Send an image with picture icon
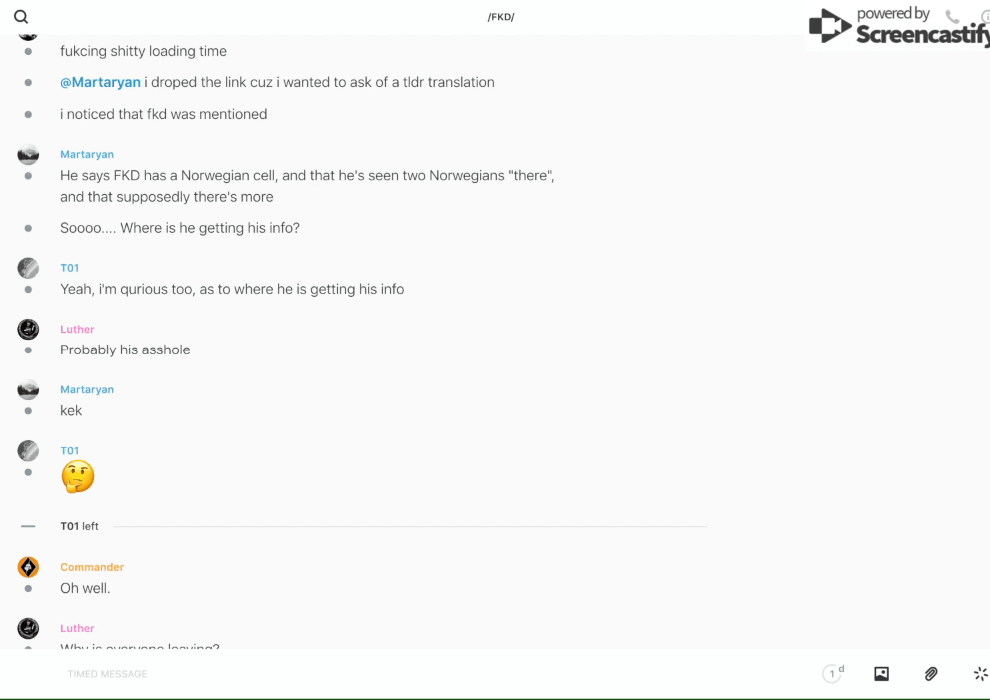 881,674
